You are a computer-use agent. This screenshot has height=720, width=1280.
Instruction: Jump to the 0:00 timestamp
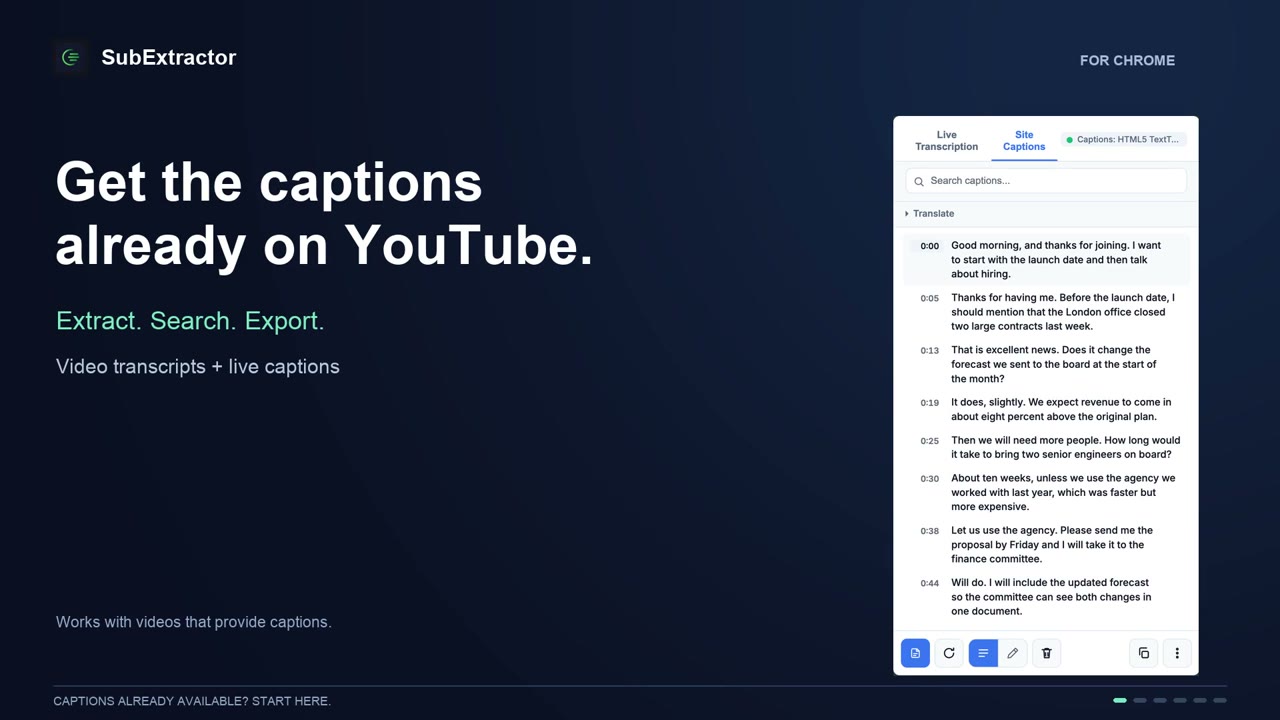(x=930, y=246)
